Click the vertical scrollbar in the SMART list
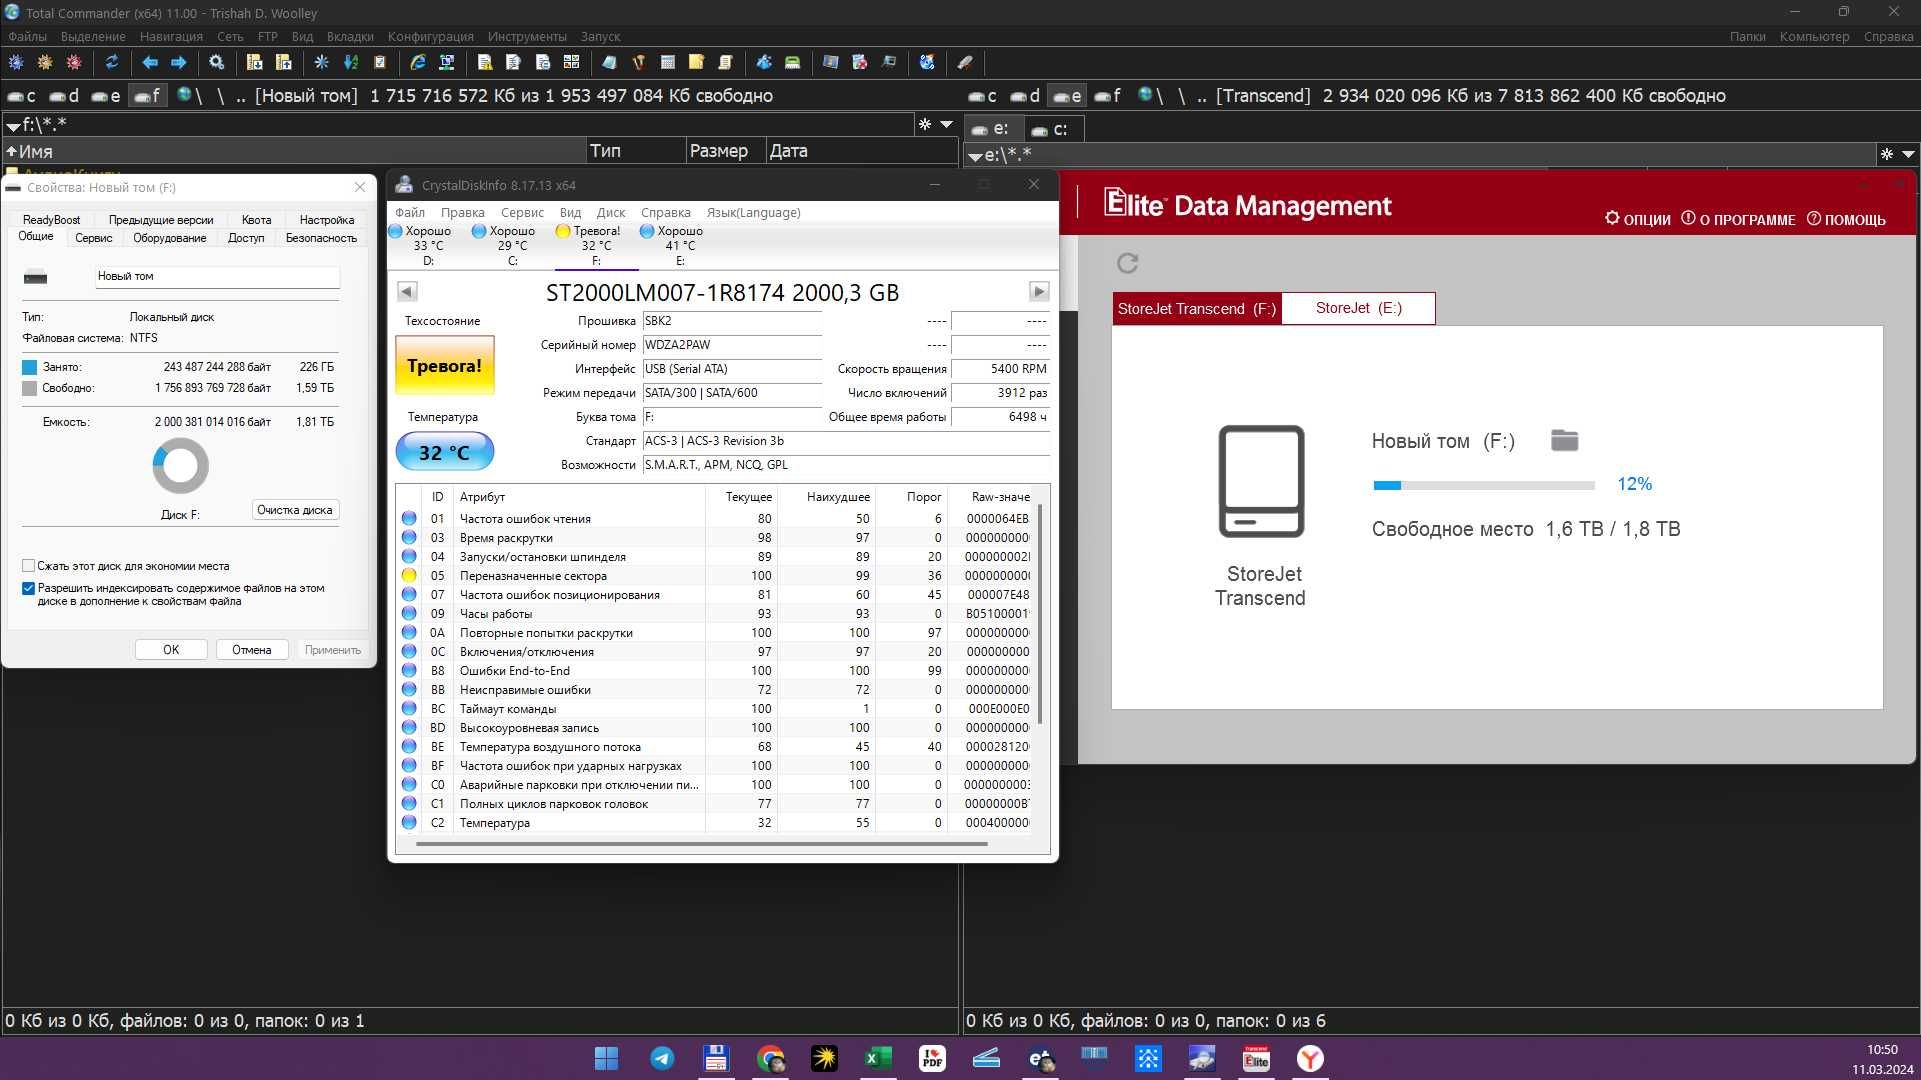 click(1041, 614)
